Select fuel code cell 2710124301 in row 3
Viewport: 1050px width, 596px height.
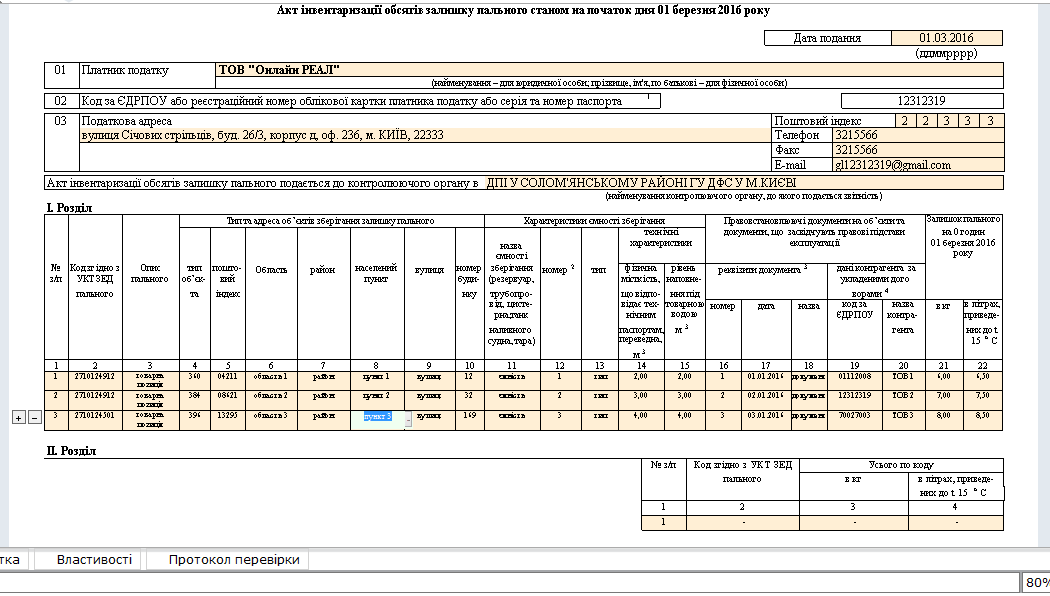(x=95, y=414)
